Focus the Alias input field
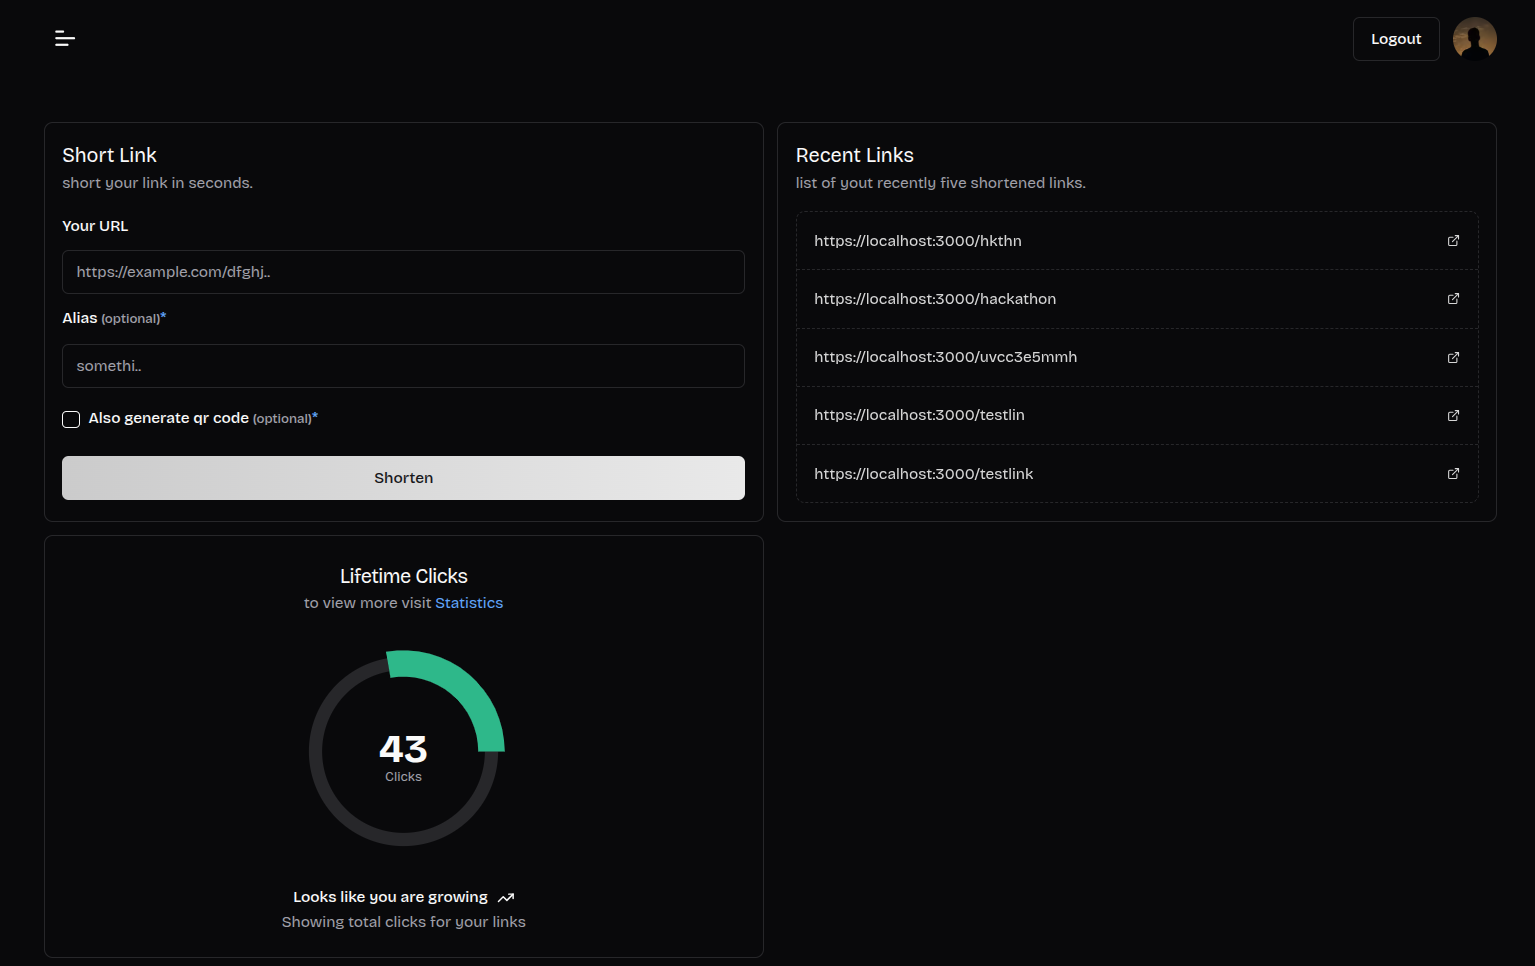1535x966 pixels. pyautogui.click(x=403, y=366)
